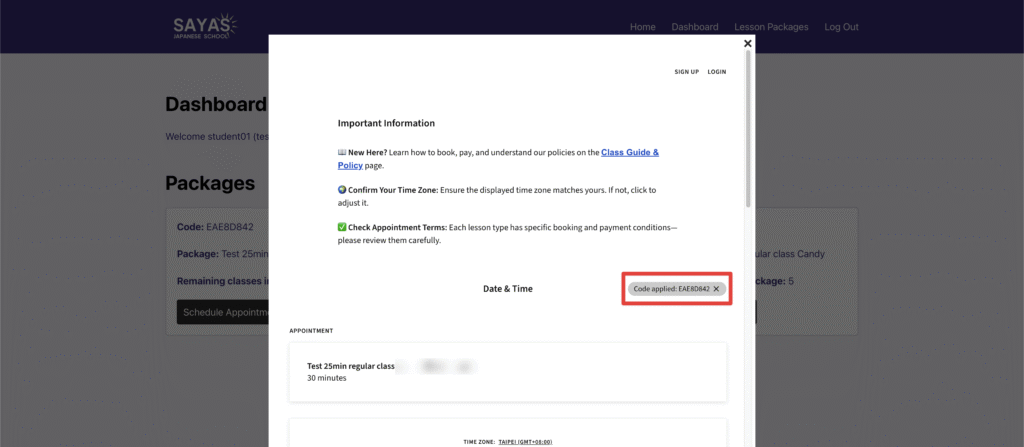Open the Lesson Packages page

pyautogui.click(x=771, y=27)
